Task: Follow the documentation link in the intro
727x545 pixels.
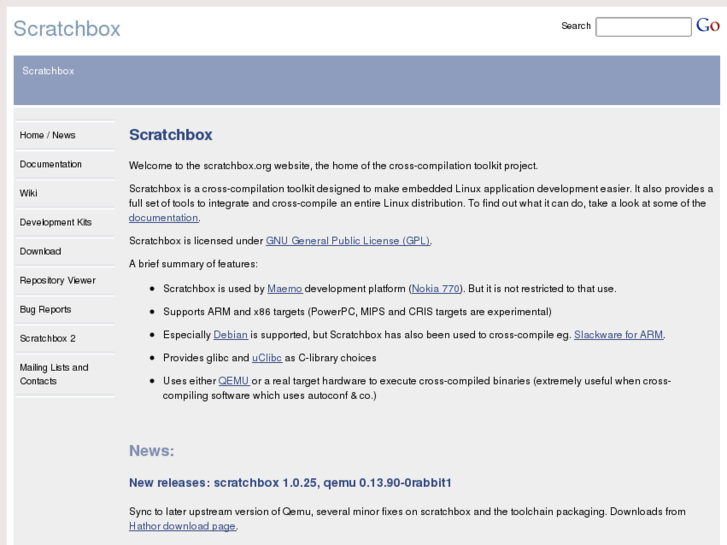Action: pyautogui.click(x=164, y=218)
